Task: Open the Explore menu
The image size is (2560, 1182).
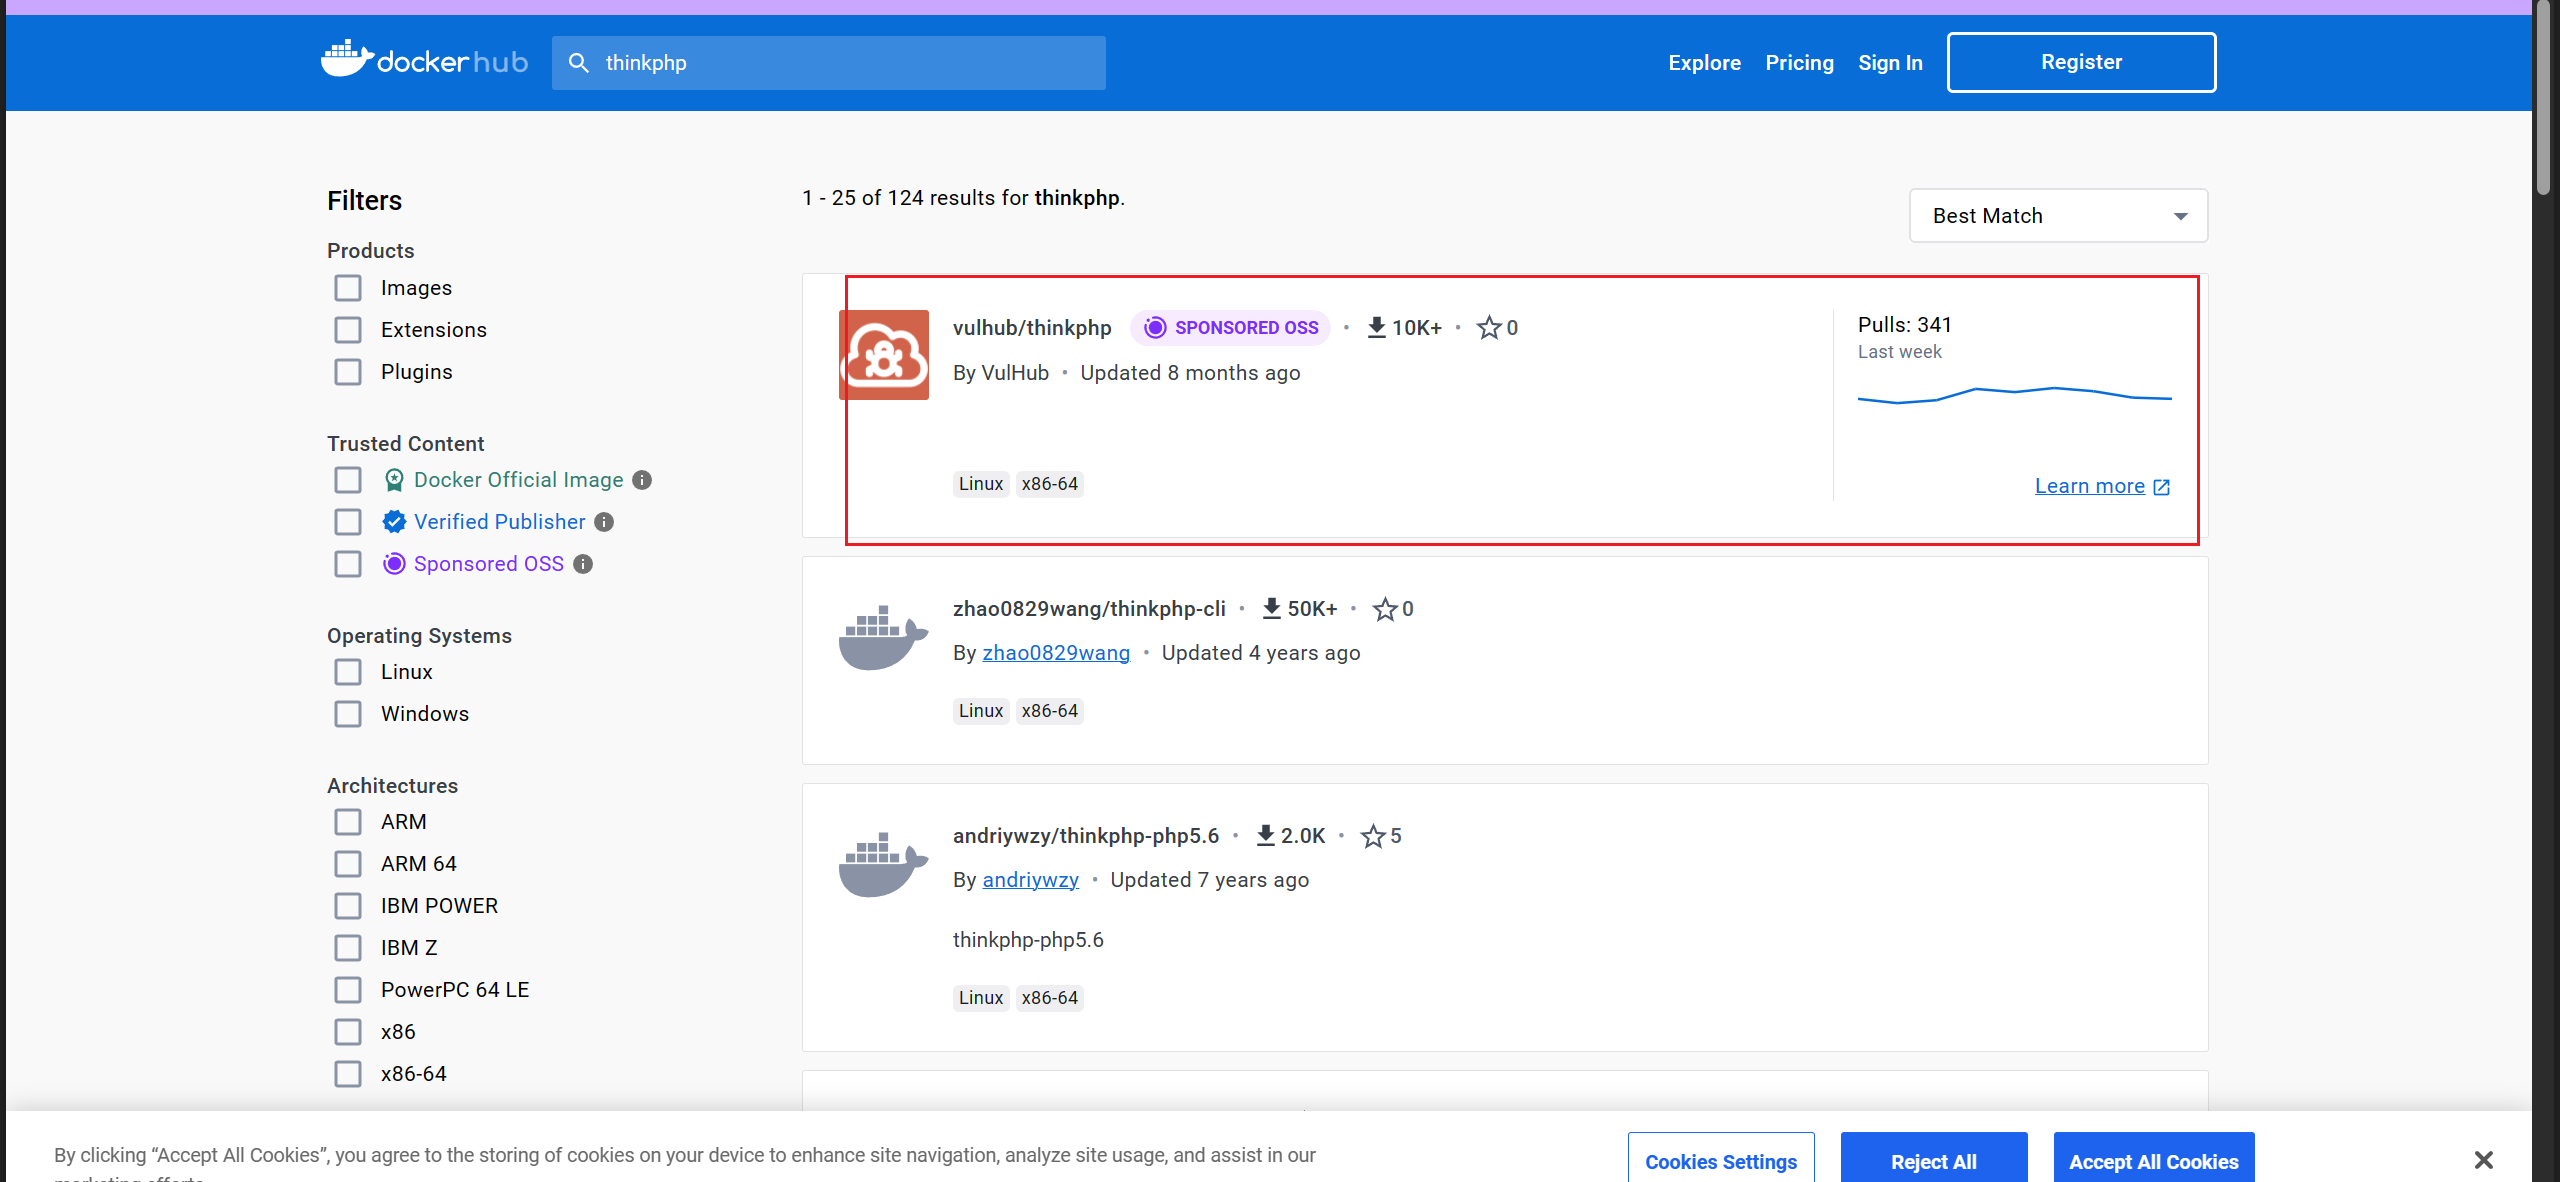Action: [1704, 62]
